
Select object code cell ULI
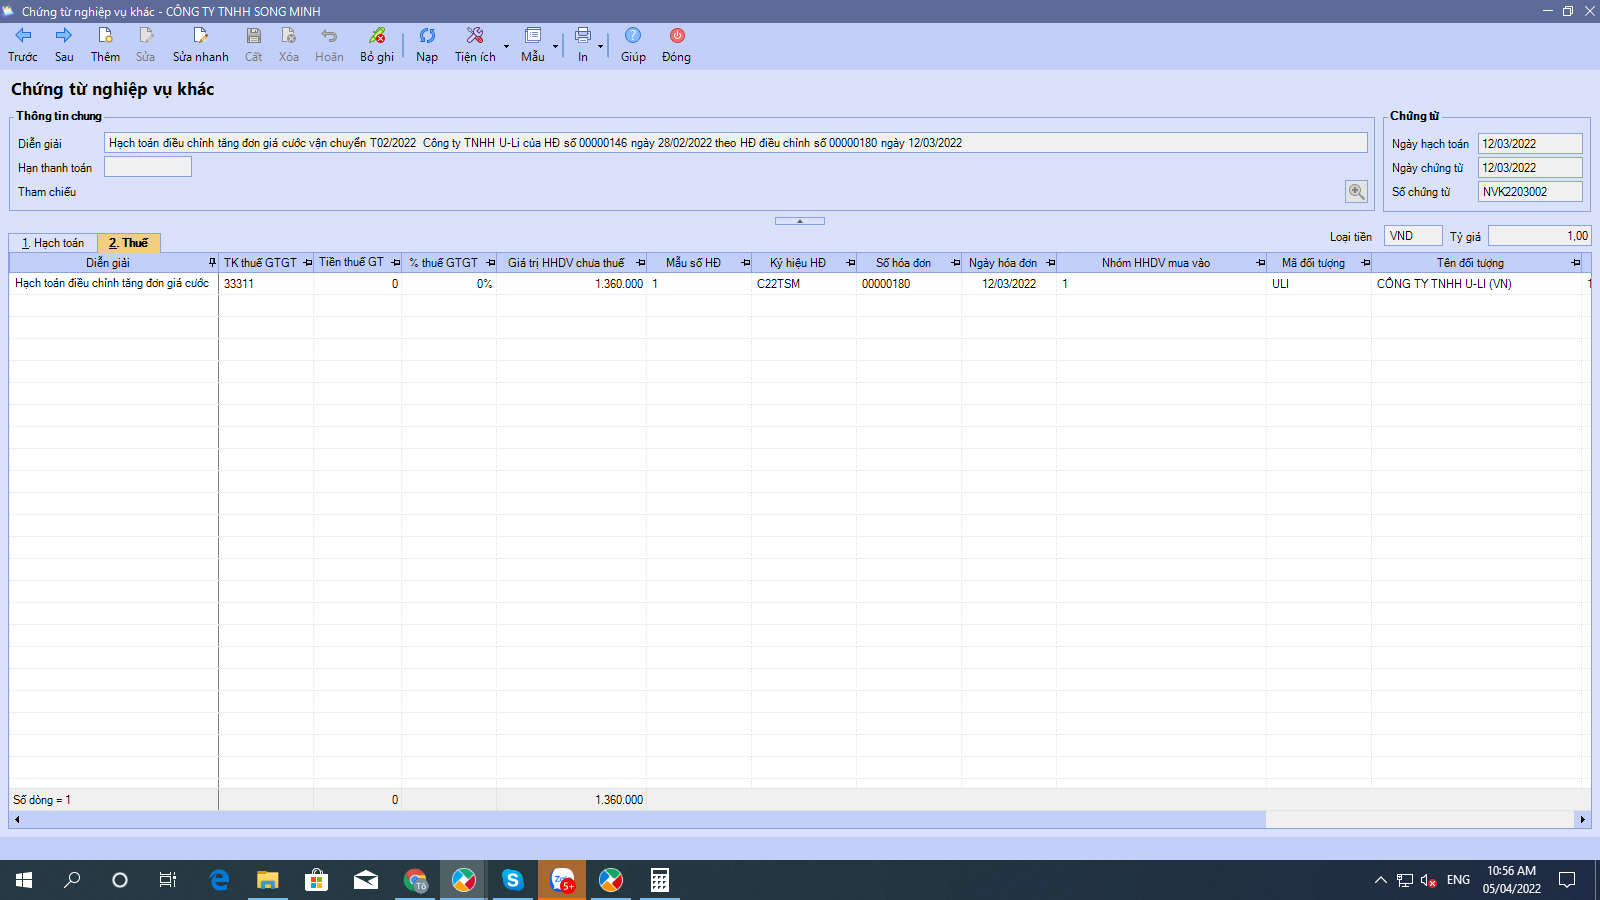pyautogui.click(x=1319, y=284)
